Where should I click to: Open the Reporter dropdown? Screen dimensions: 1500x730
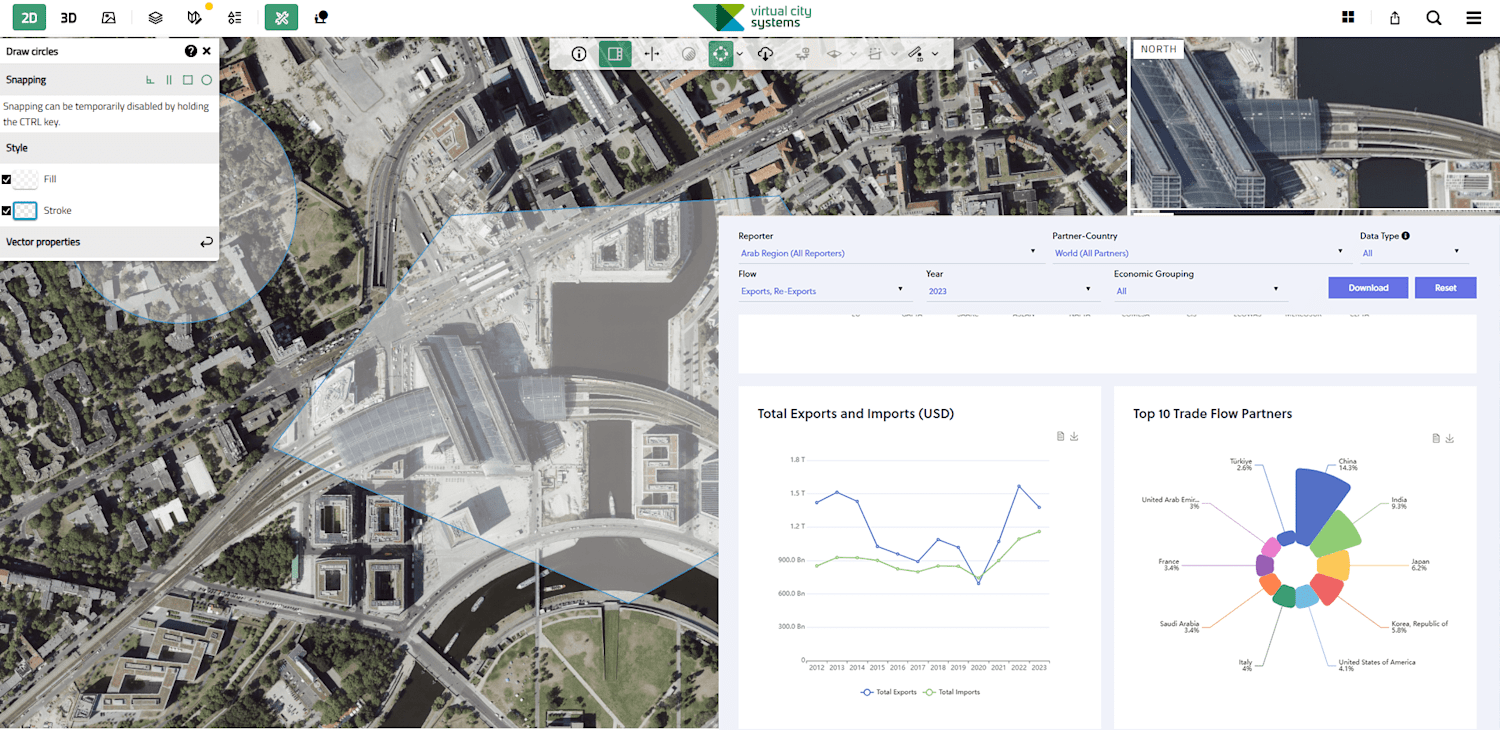click(888, 253)
